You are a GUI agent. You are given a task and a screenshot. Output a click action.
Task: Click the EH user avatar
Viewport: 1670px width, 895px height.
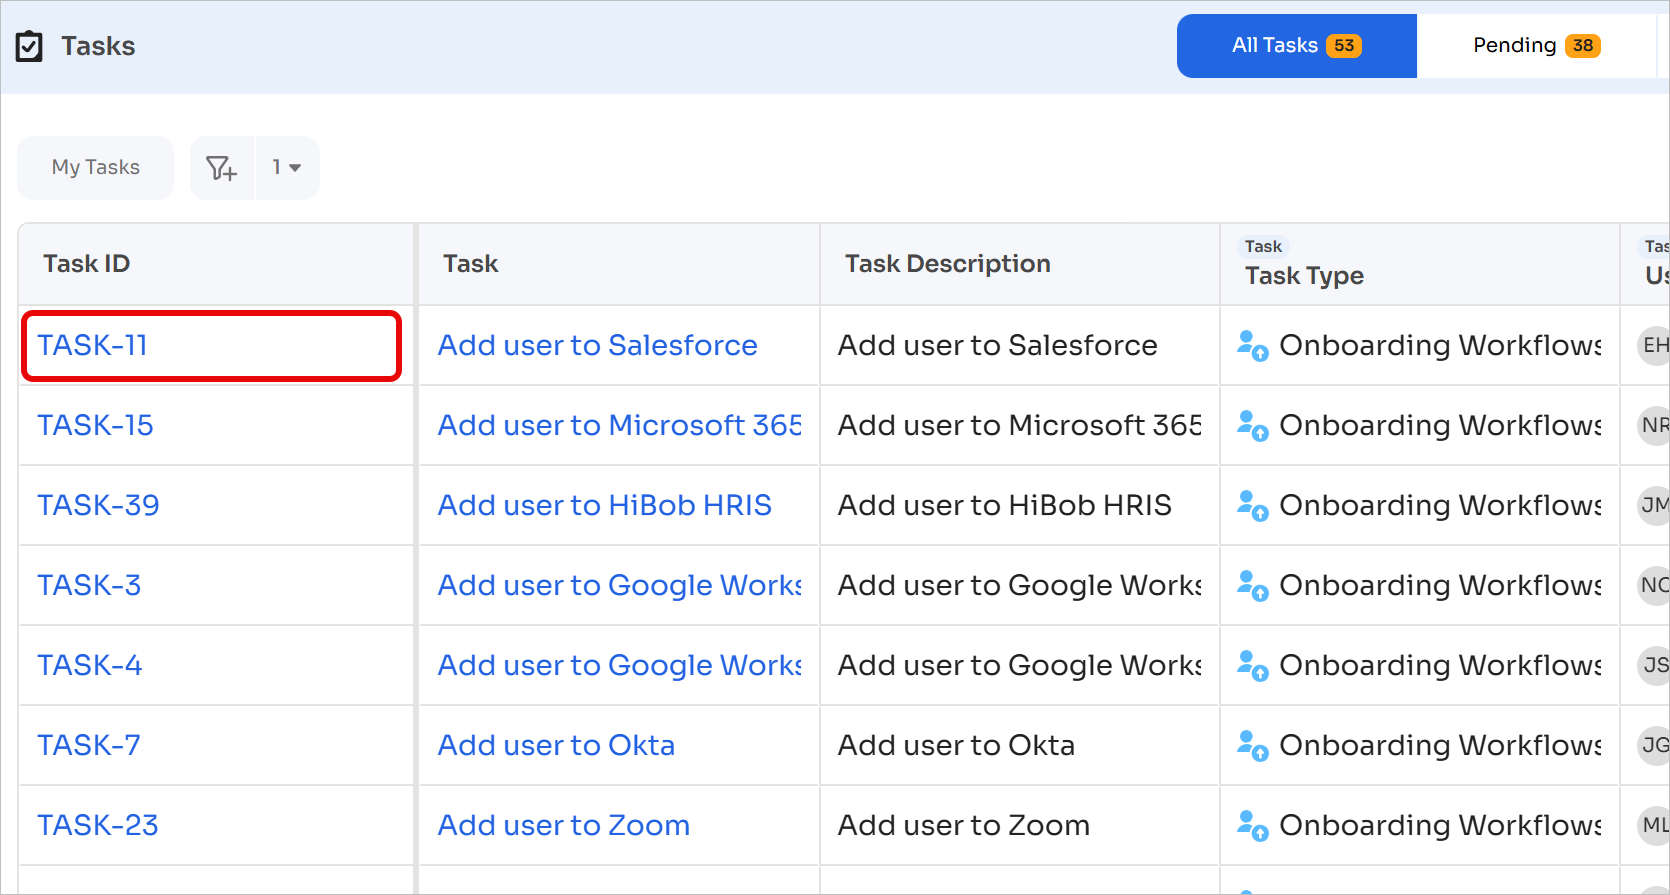click(1654, 345)
